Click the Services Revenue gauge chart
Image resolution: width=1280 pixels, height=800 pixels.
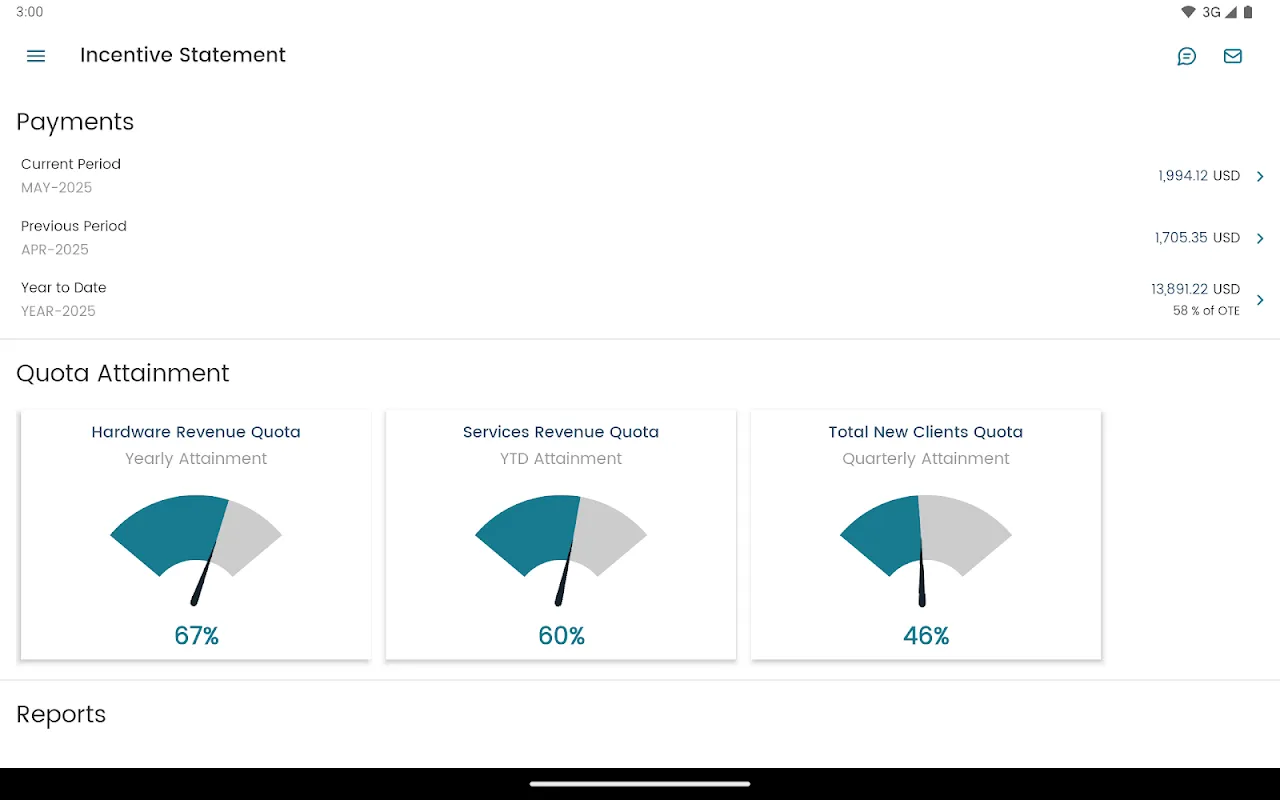[x=561, y=550]
